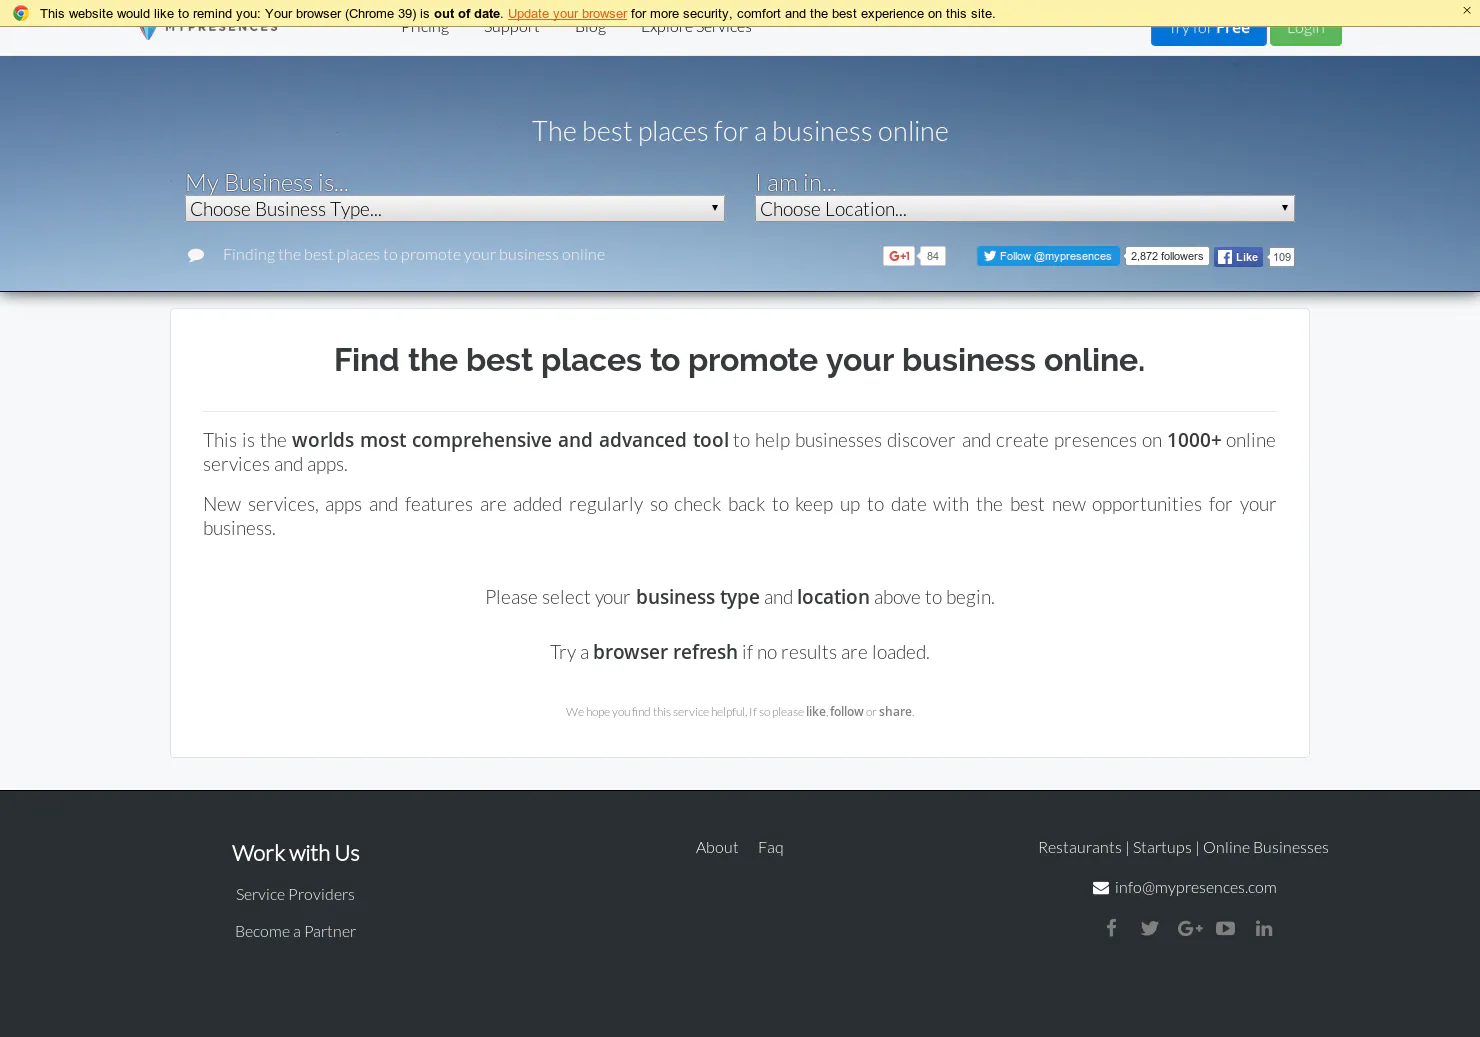Open the footer Google+ icon

click(x=1189, y=929)
